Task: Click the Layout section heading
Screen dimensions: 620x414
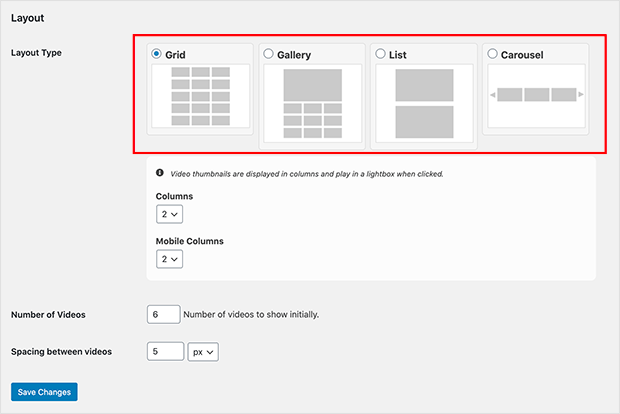Action: click(27, 18)
